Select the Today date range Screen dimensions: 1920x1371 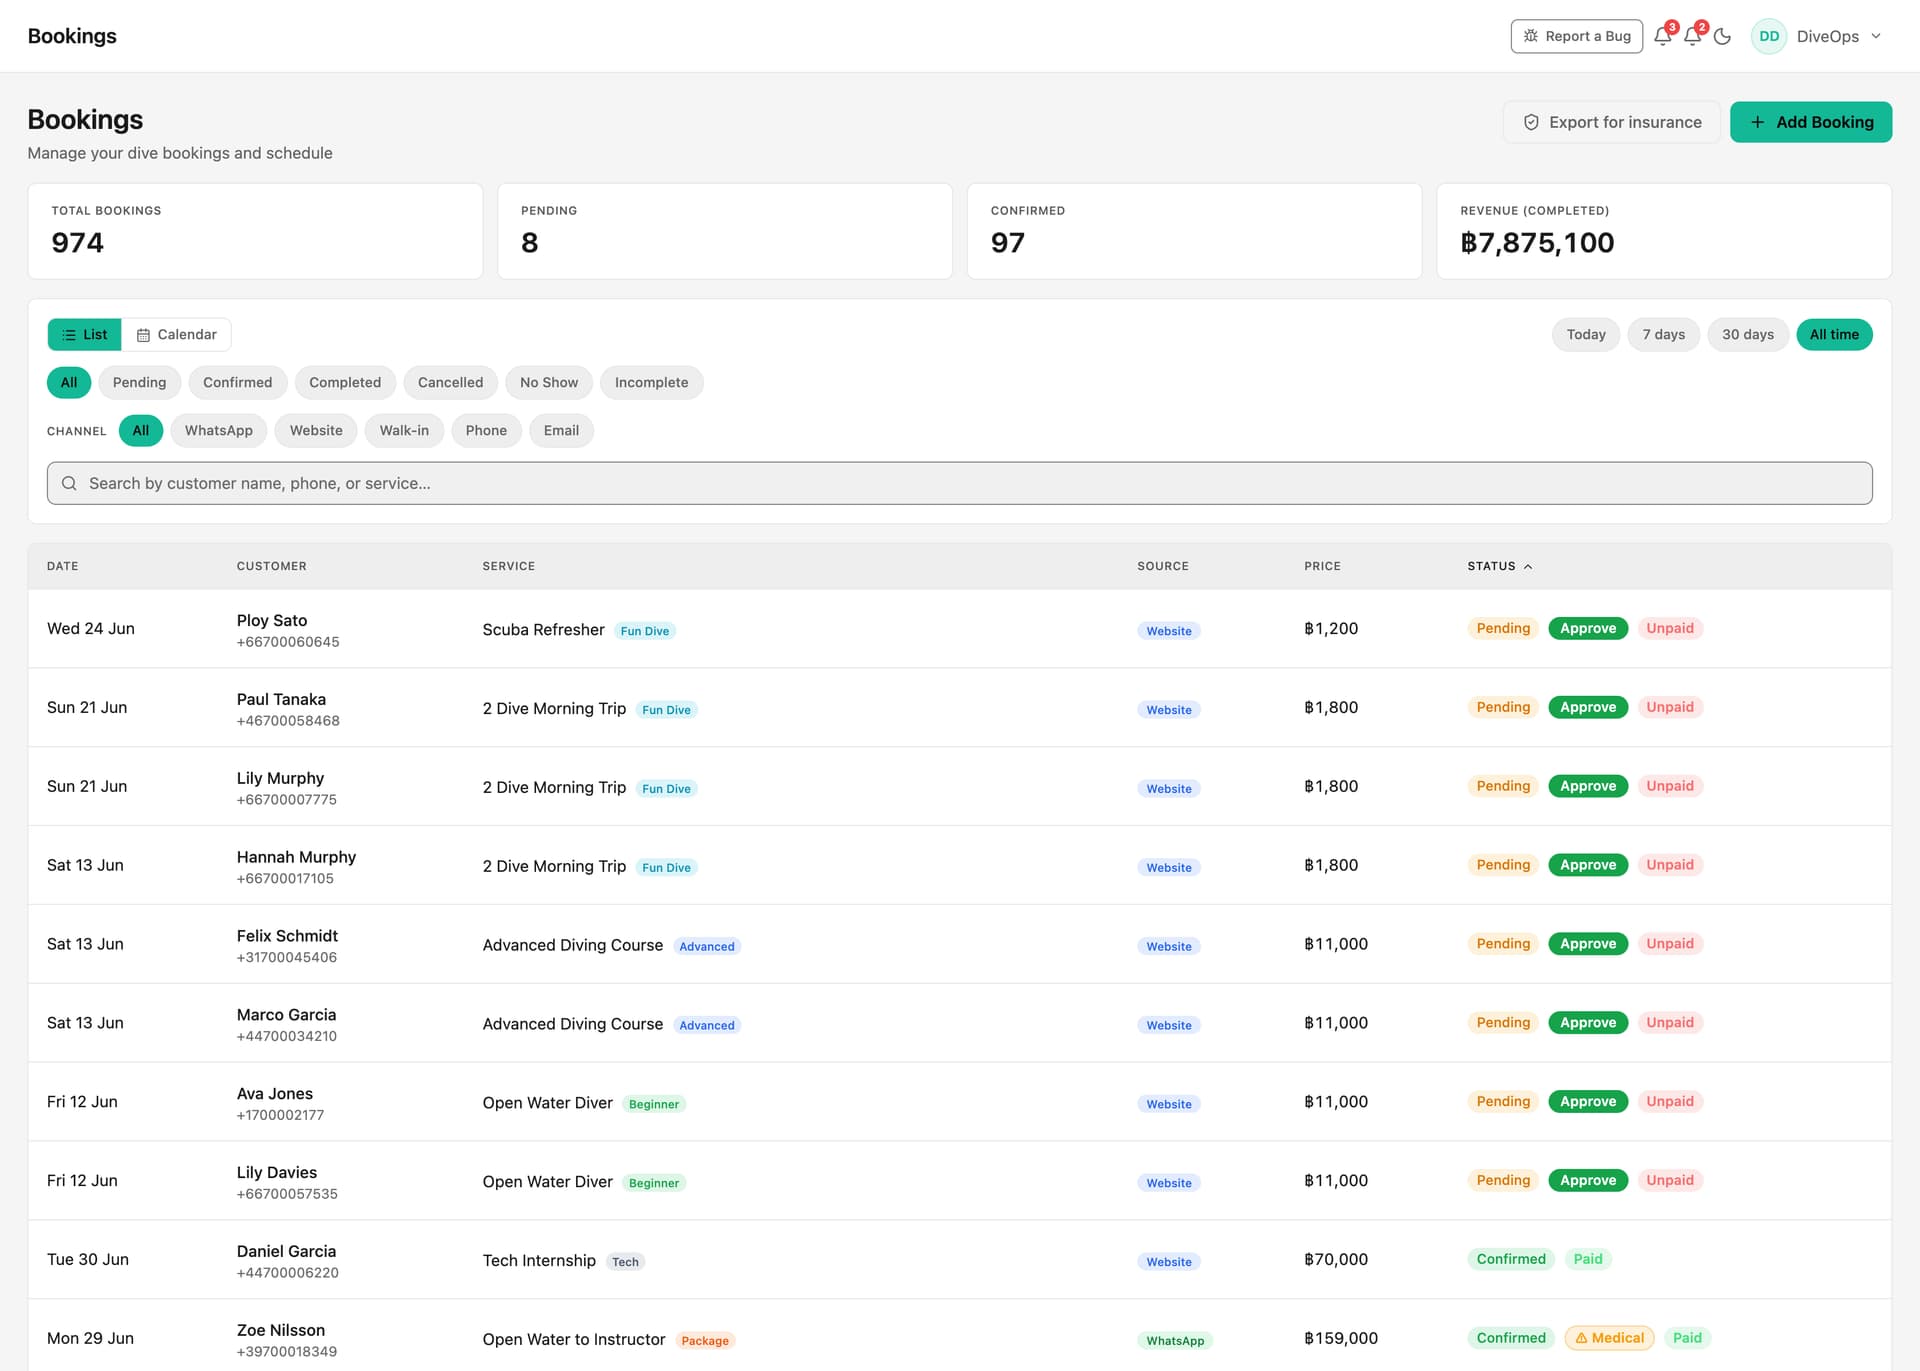click(1585, 335)
